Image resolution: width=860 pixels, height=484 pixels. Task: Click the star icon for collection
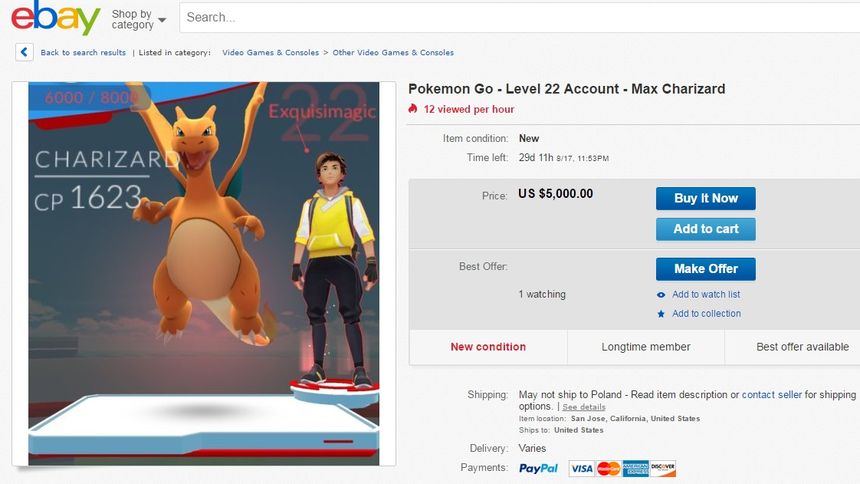[x=661, y=314]
